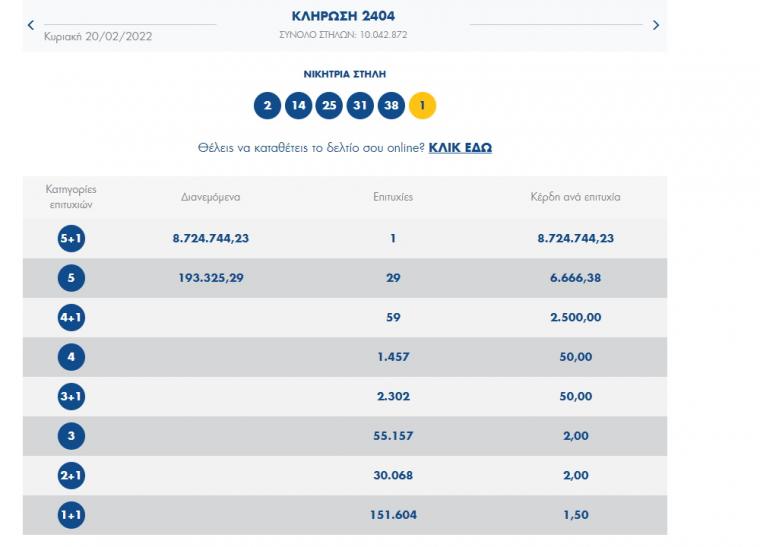Click the Διανεμόμενα column header
The width and height of the screenshot is (760, 547).
(210, 197)
